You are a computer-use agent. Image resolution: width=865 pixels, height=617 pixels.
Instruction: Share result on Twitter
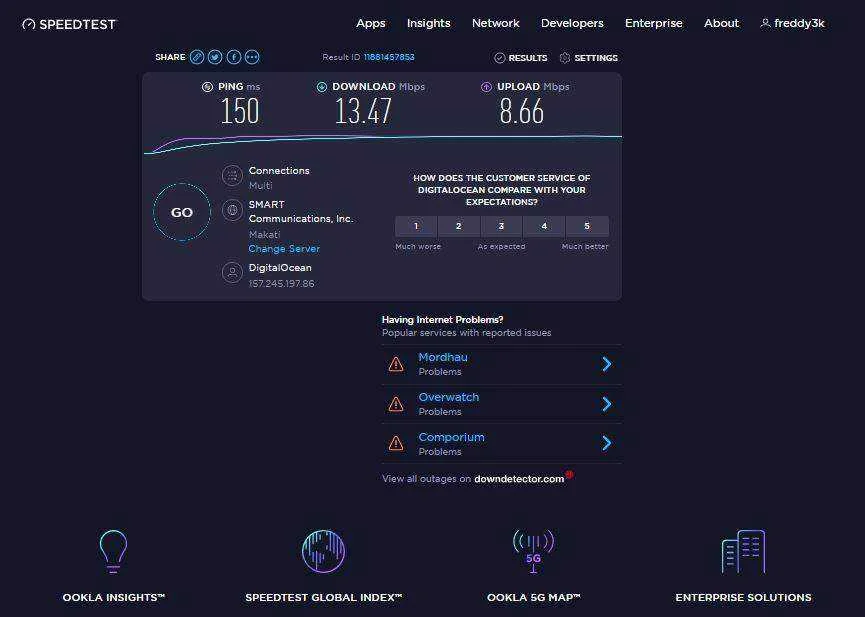[x=215, y=57]
